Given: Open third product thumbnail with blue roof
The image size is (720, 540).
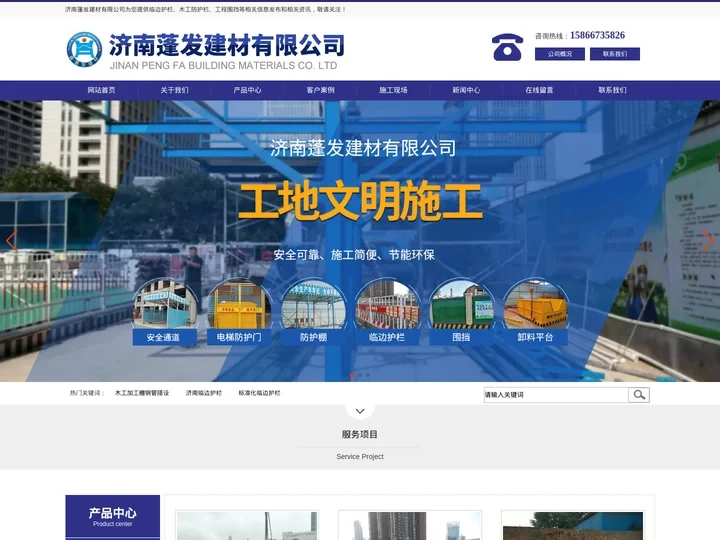Looking at the screenshot, I should click(x=573, y=526).
